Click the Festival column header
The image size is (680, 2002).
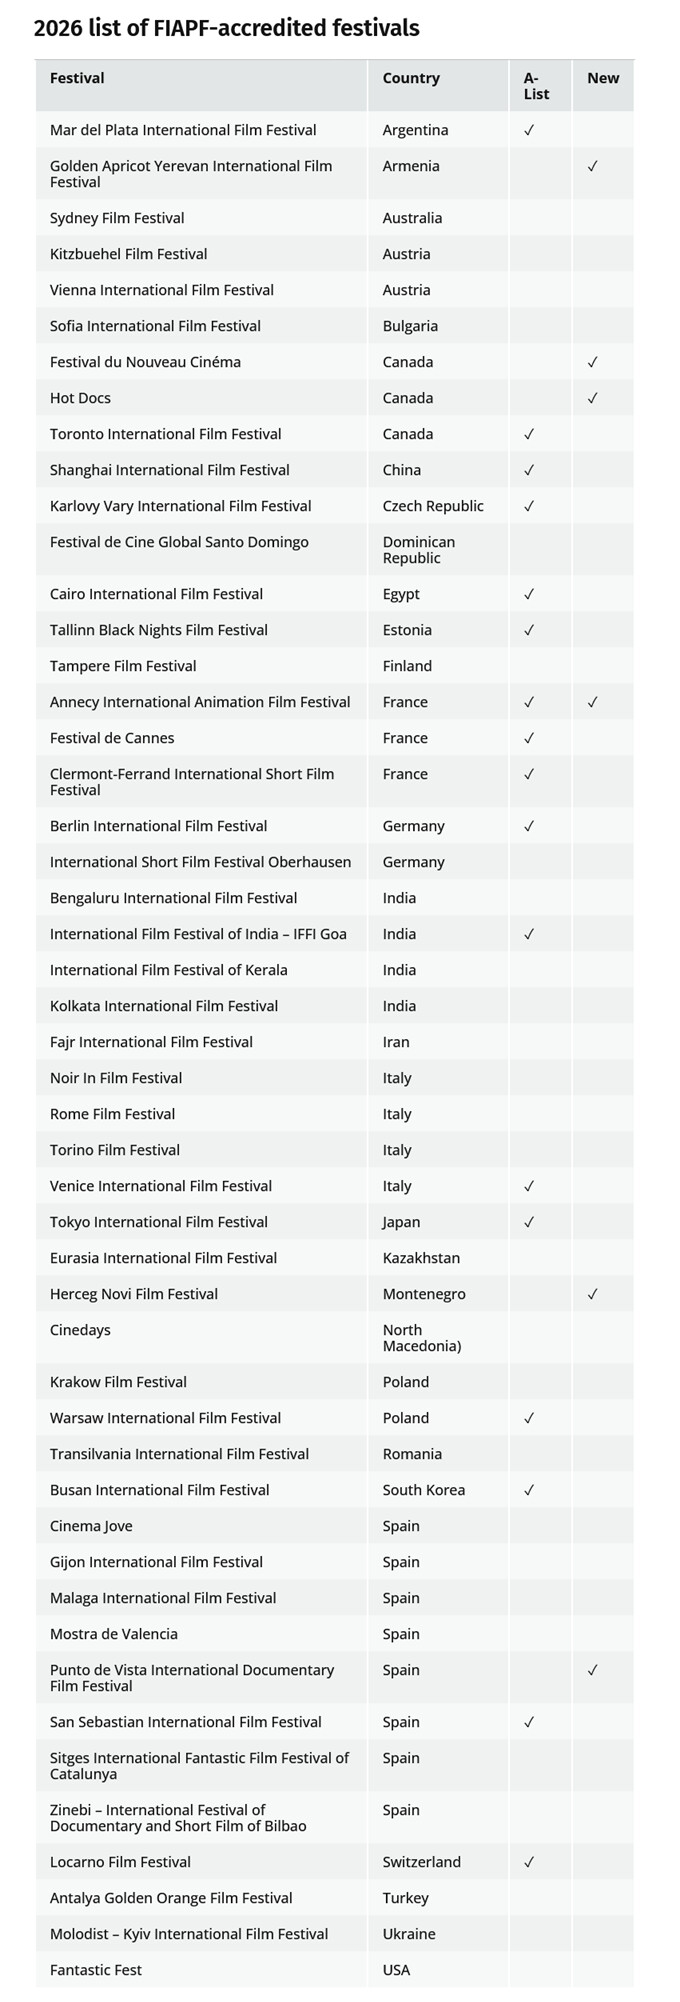coord(77,78)
